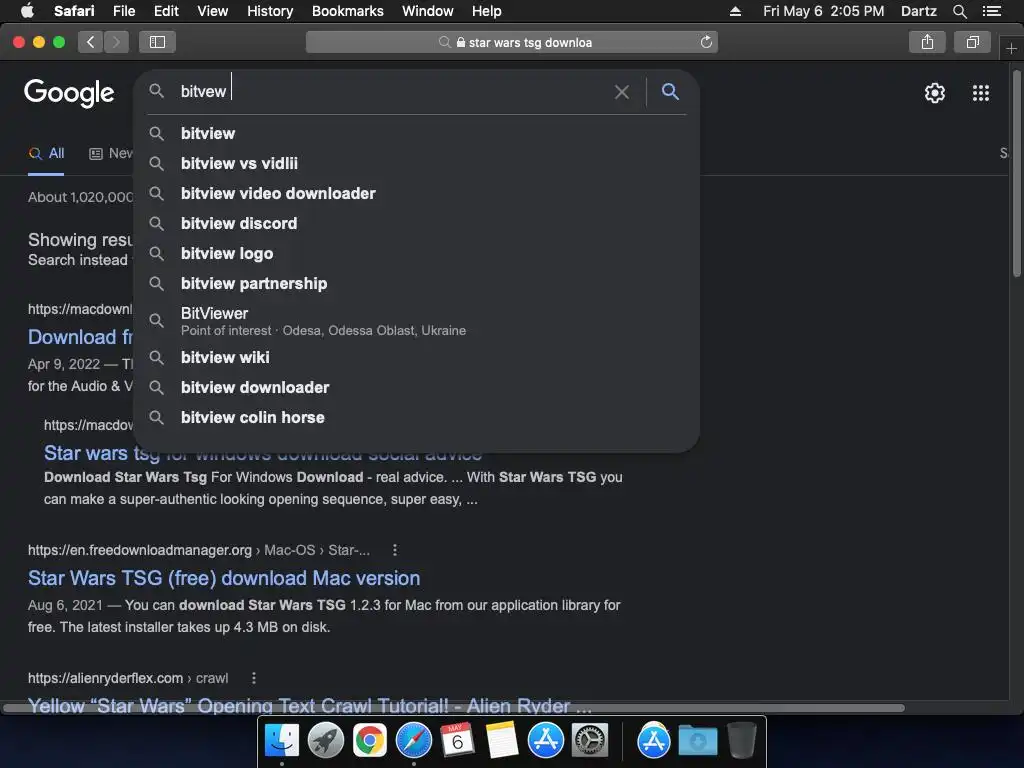The height and width of the screenshot is (768, 1024).
Task: Show the tab overview button
Action: point(972,42)
